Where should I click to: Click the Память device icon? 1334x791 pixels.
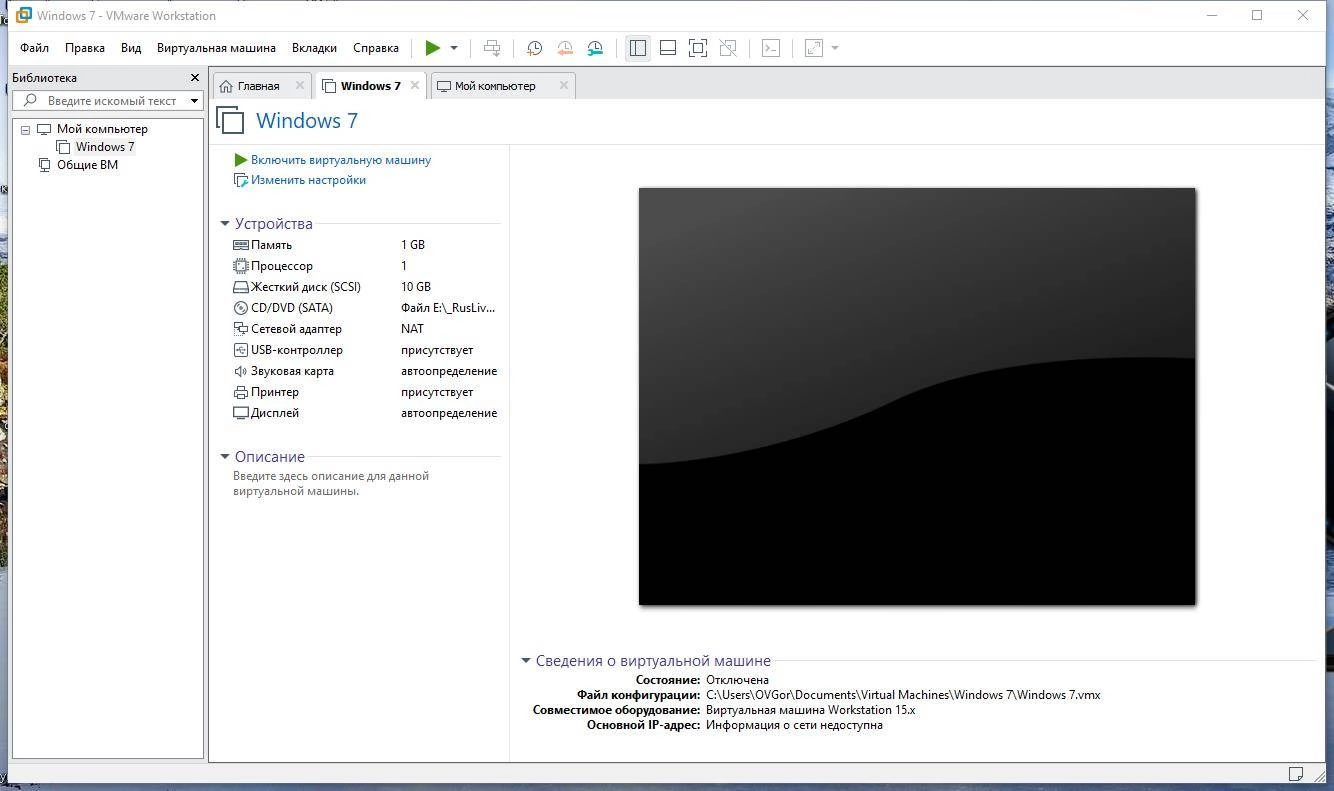tap(240, 245)
